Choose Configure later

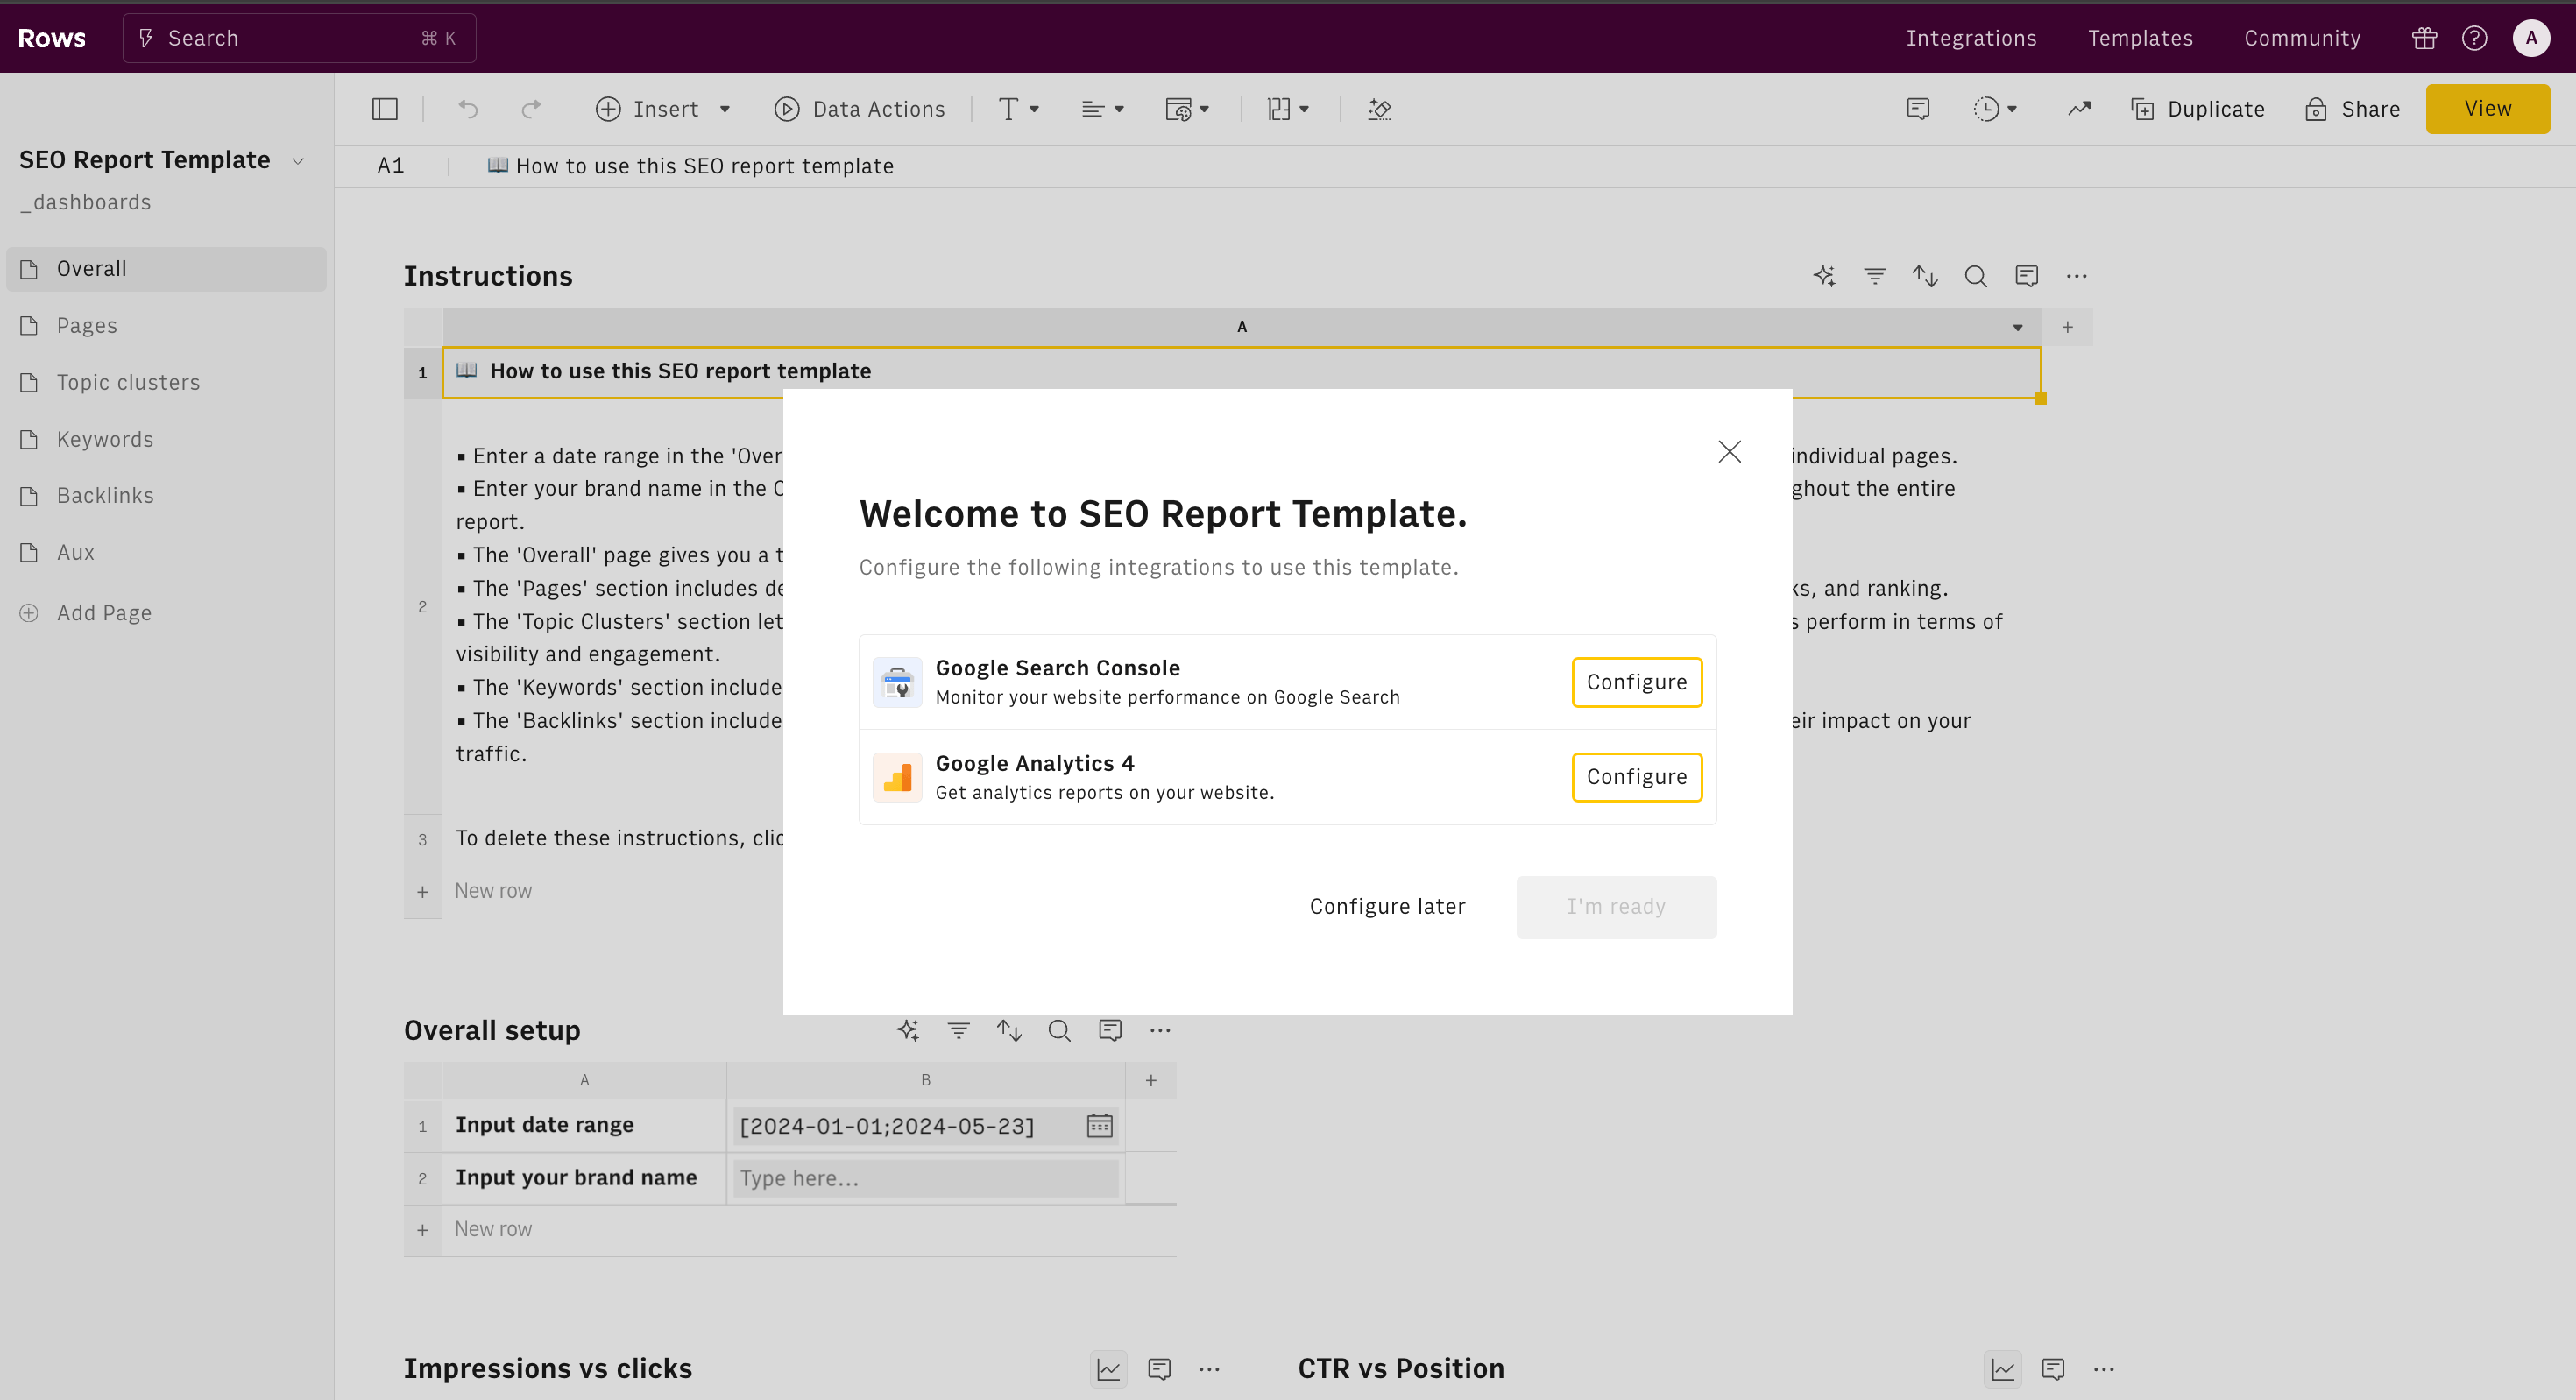[x=1387, y=907]
